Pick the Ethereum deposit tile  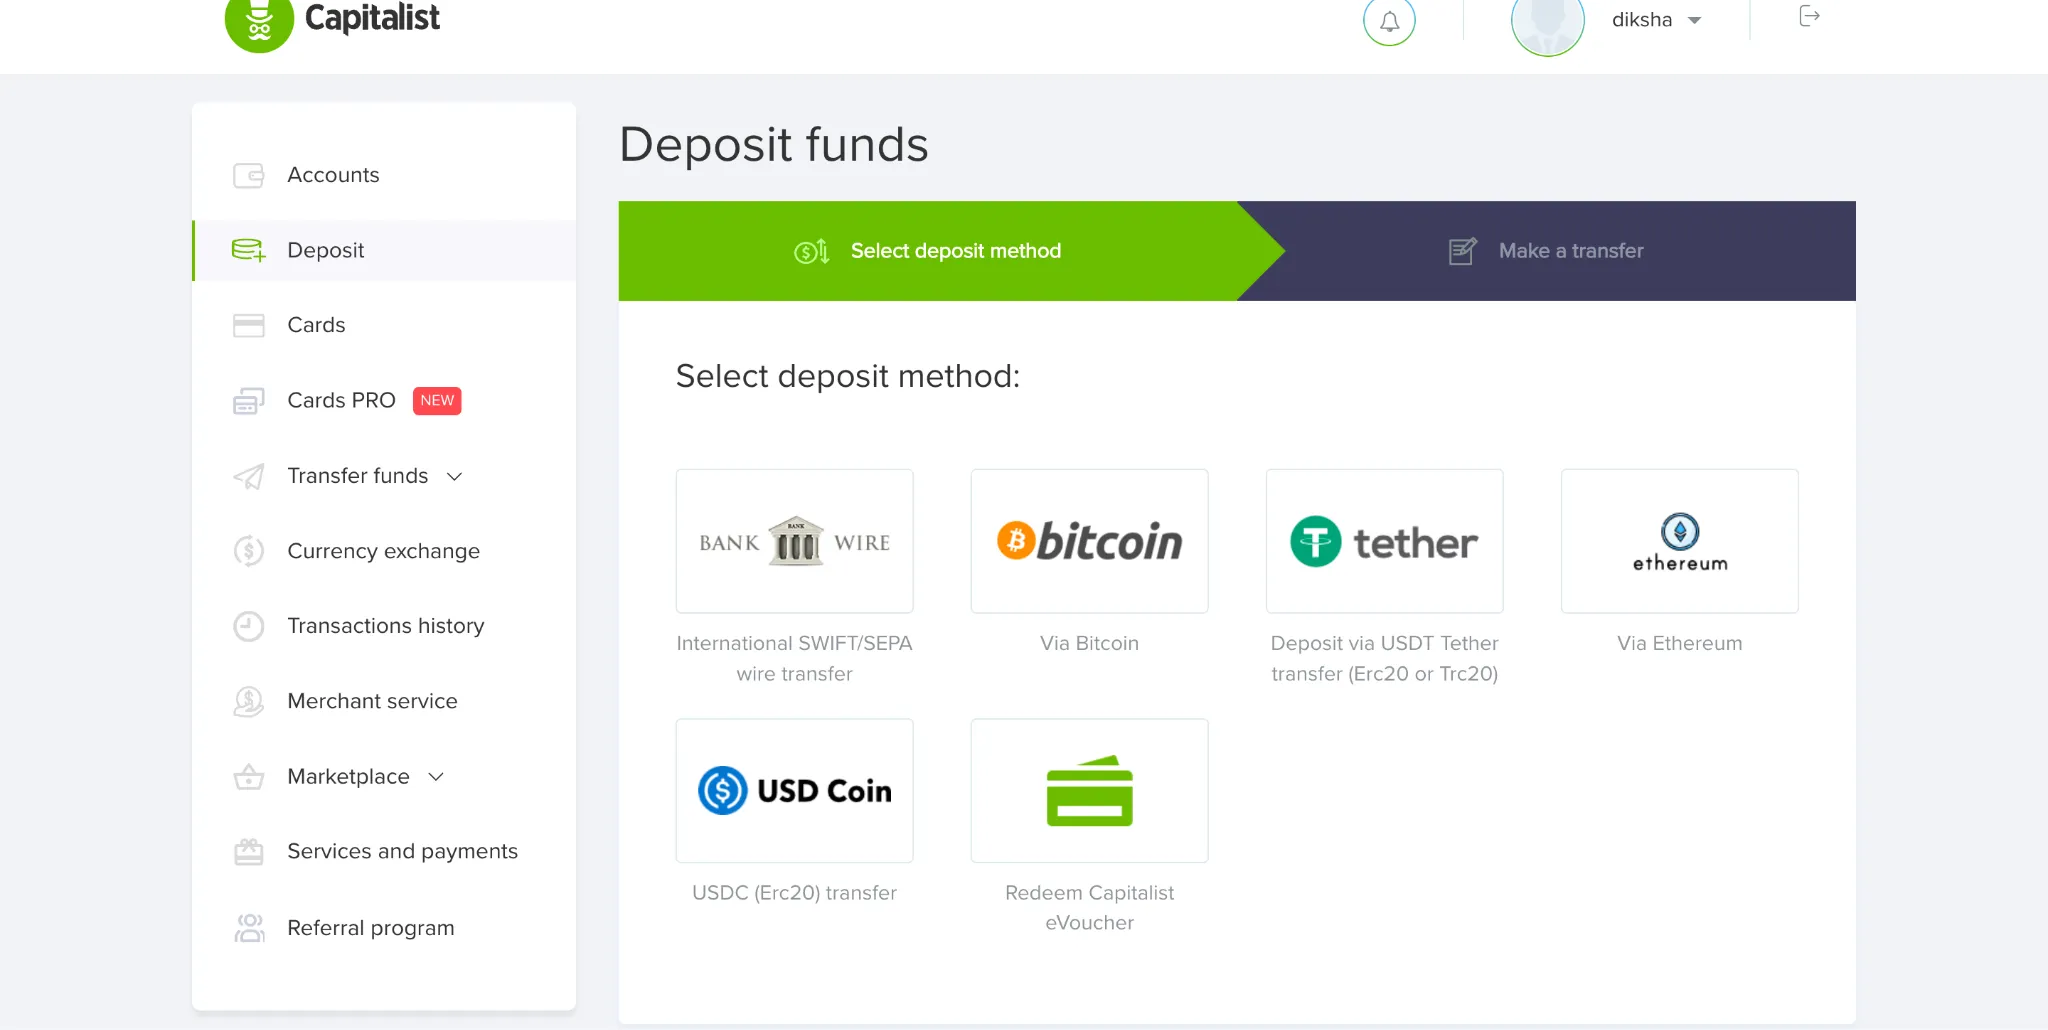[1679, 541]
